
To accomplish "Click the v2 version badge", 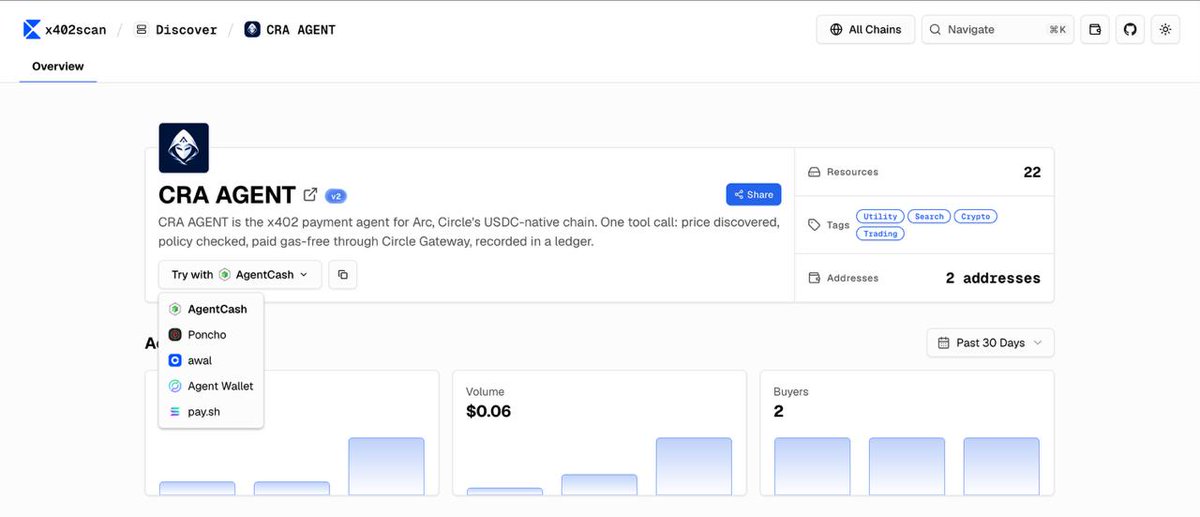I will (336, 196).
